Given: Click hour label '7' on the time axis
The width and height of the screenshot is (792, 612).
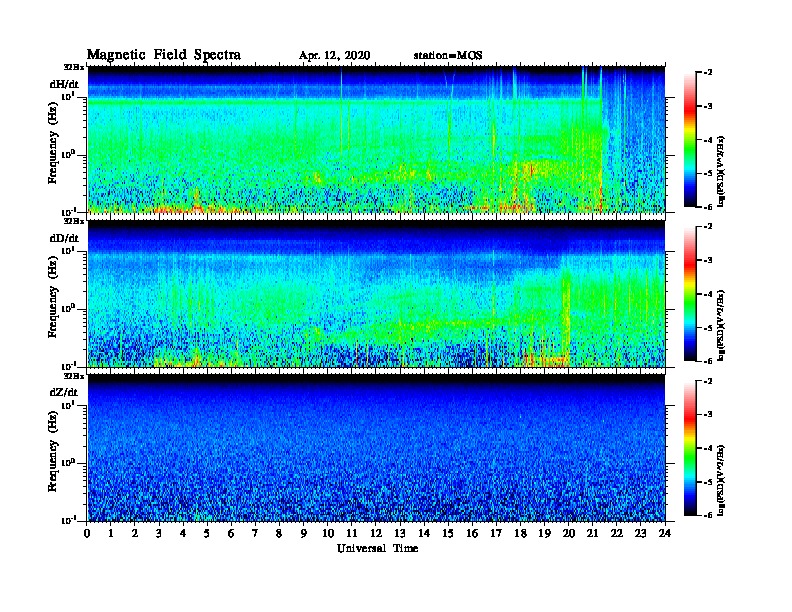Looking at the screenshot, I should 256,534.
